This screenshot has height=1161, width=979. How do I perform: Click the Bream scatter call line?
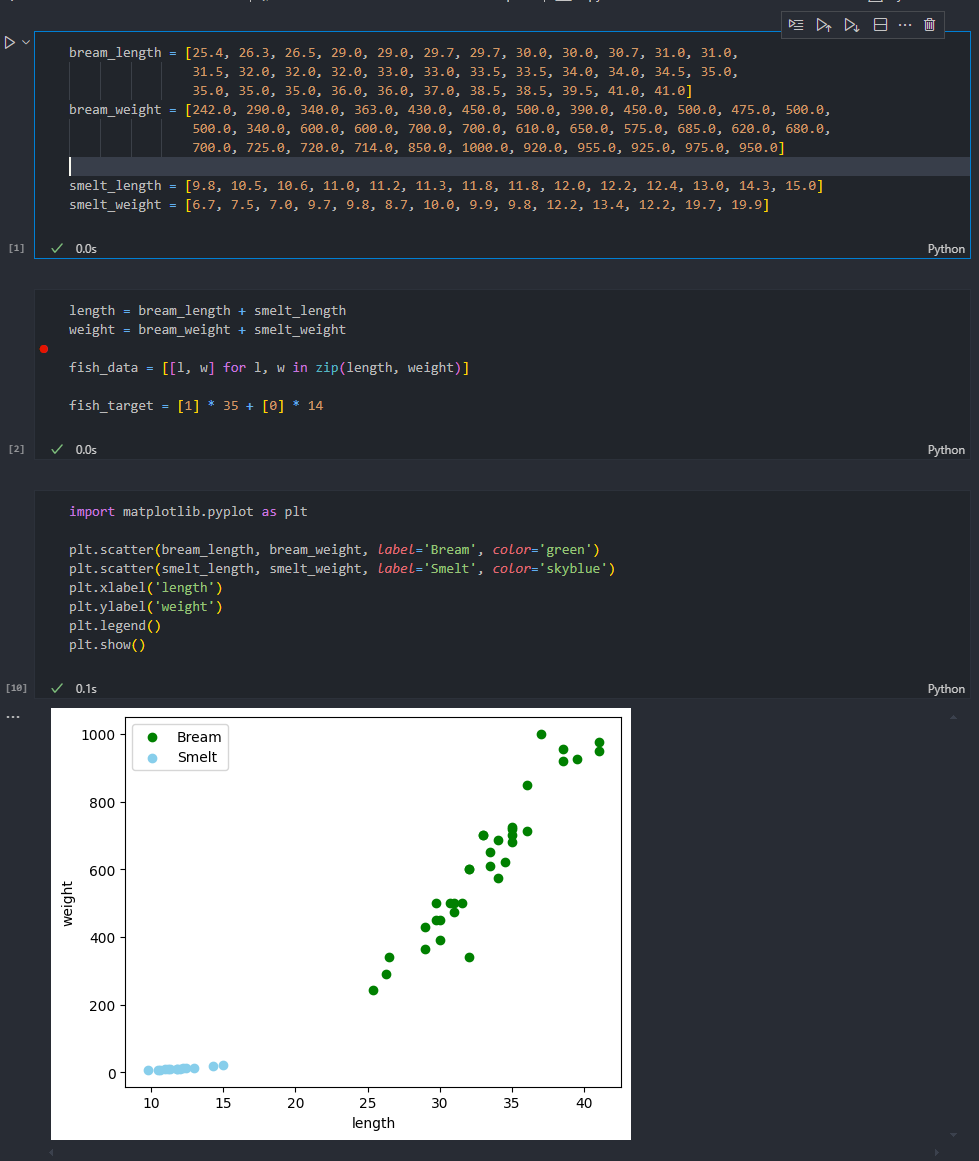point(334,549)
